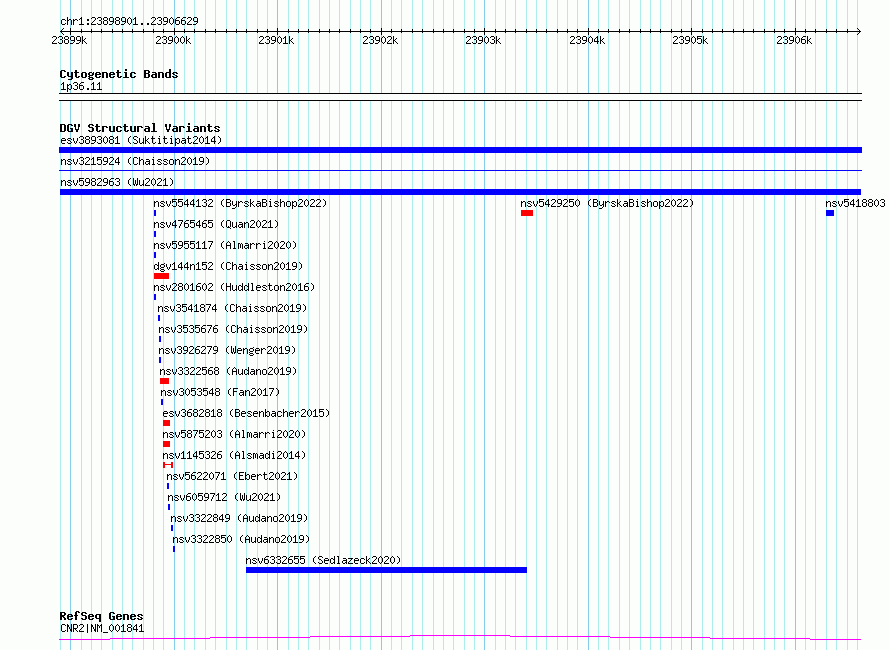The image size is (890, 650).
Task: Click the nsv6059712 (Wu2021) label
Action: [x=224, y=497]
